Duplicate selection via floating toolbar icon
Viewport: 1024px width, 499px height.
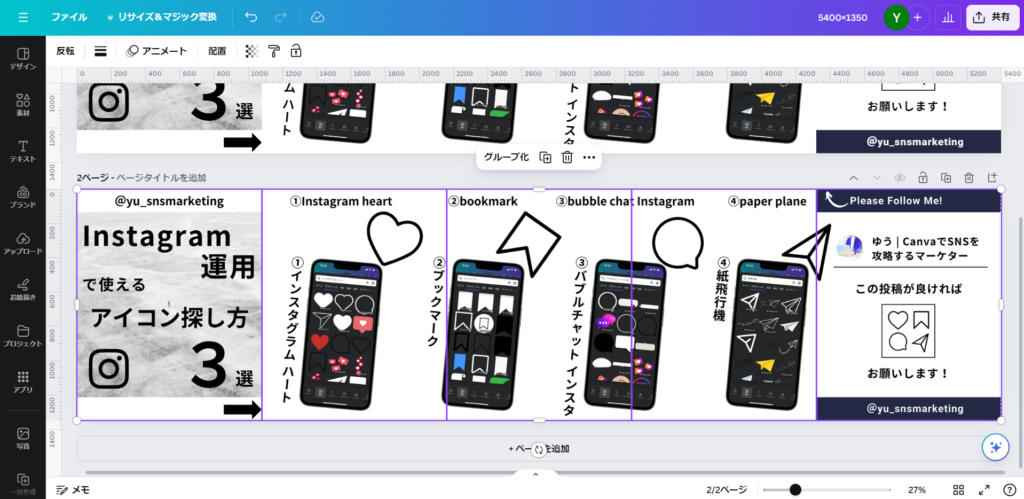pos(545,157)
